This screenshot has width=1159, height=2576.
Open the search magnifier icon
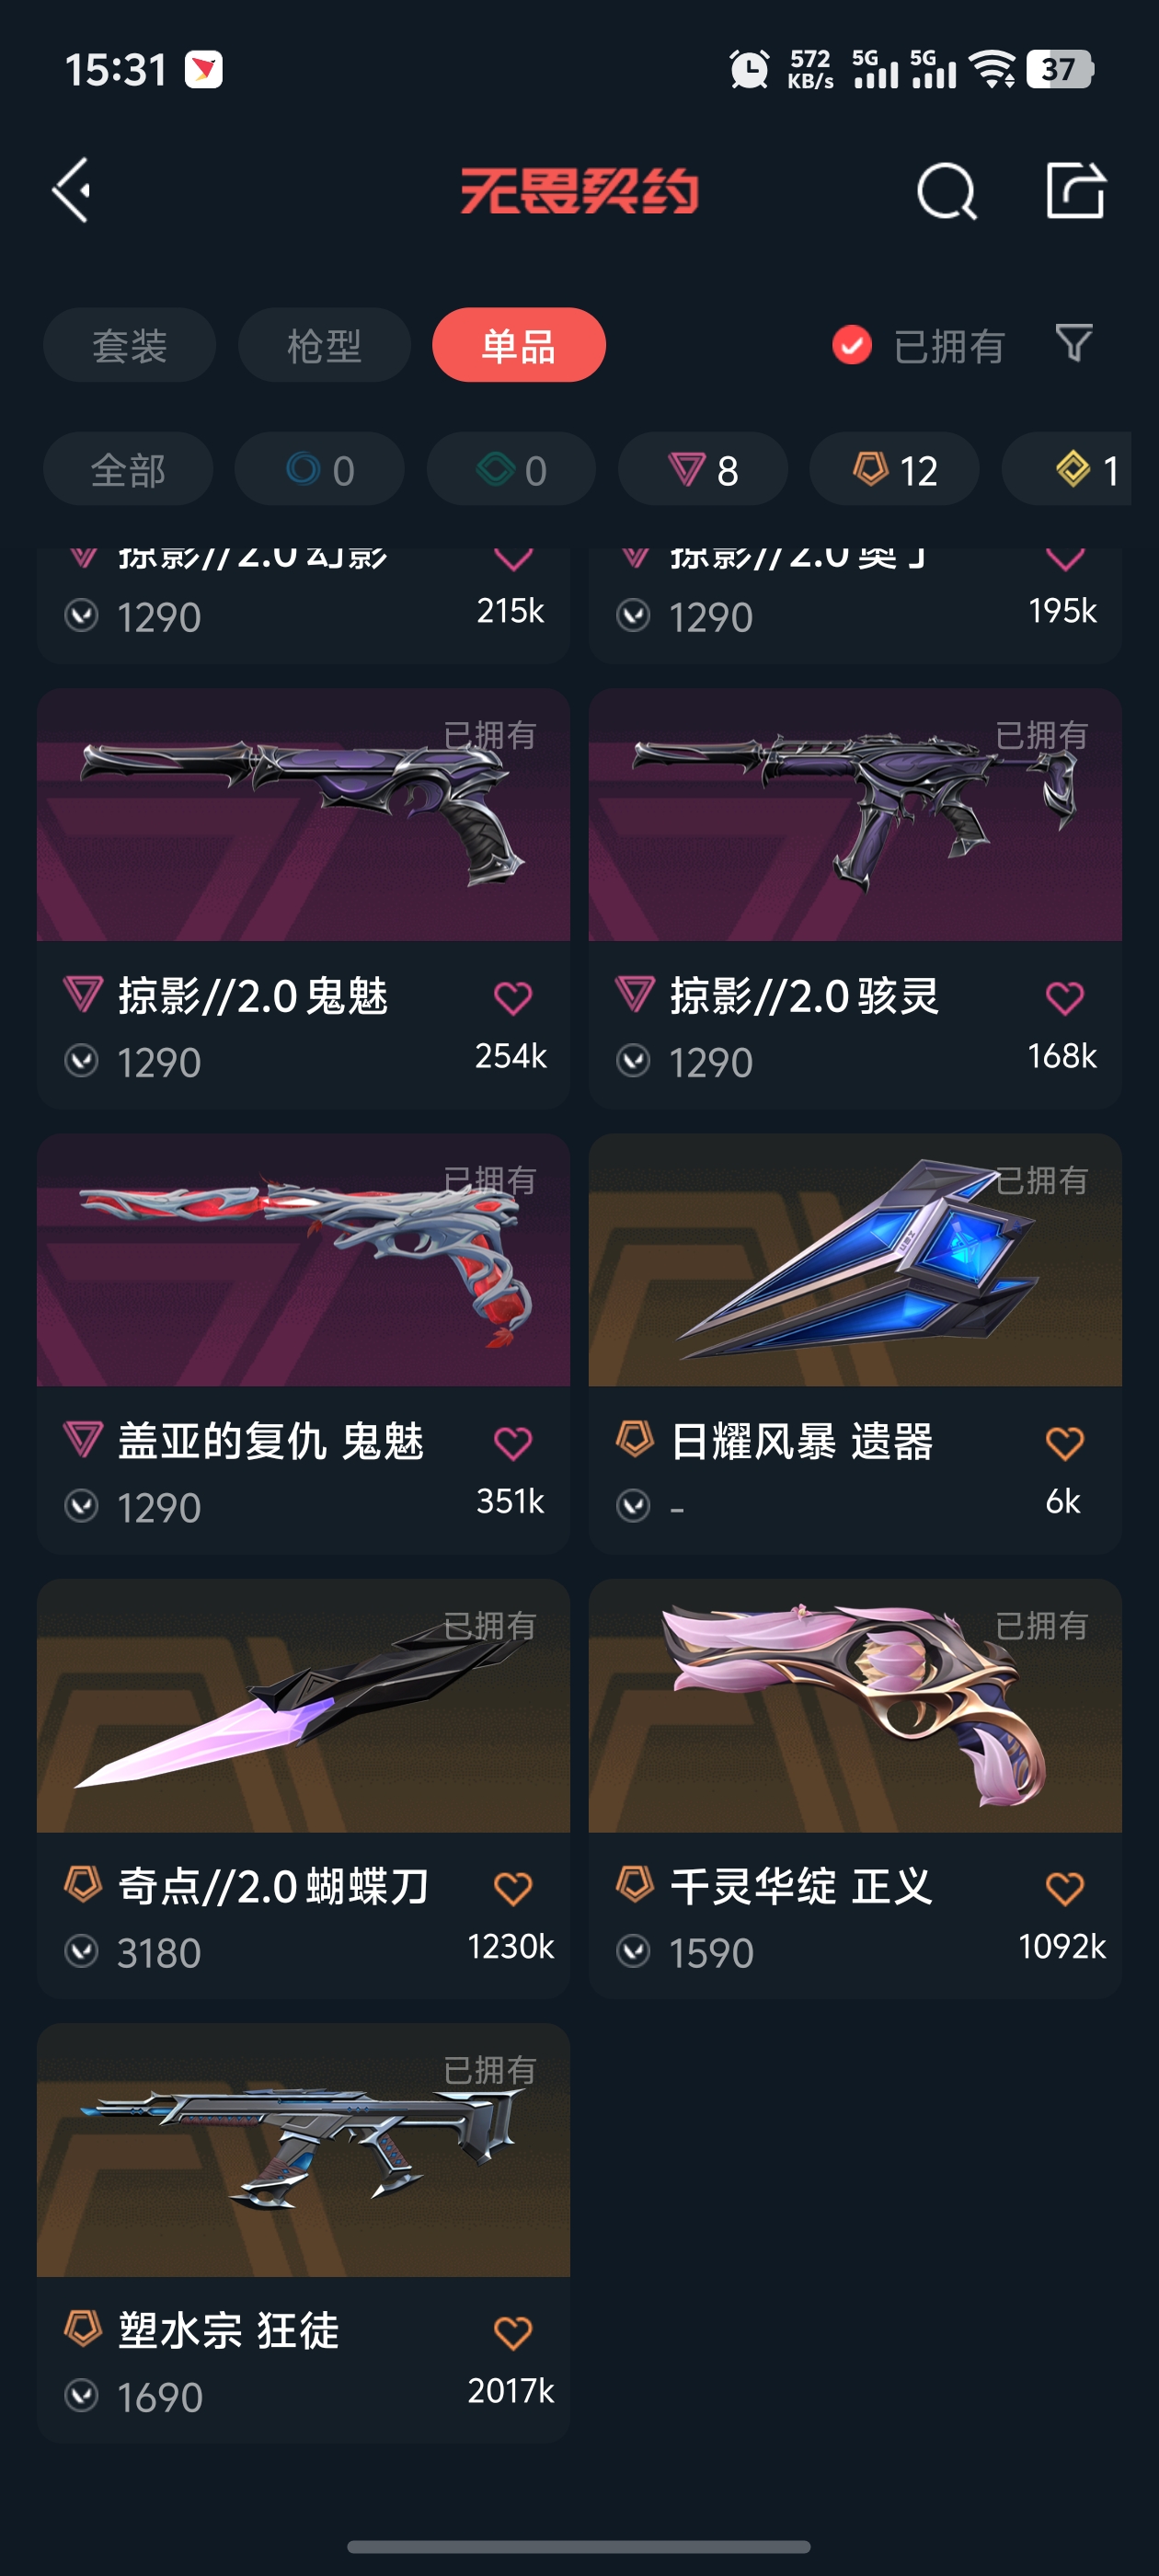(x=946, y=190)
